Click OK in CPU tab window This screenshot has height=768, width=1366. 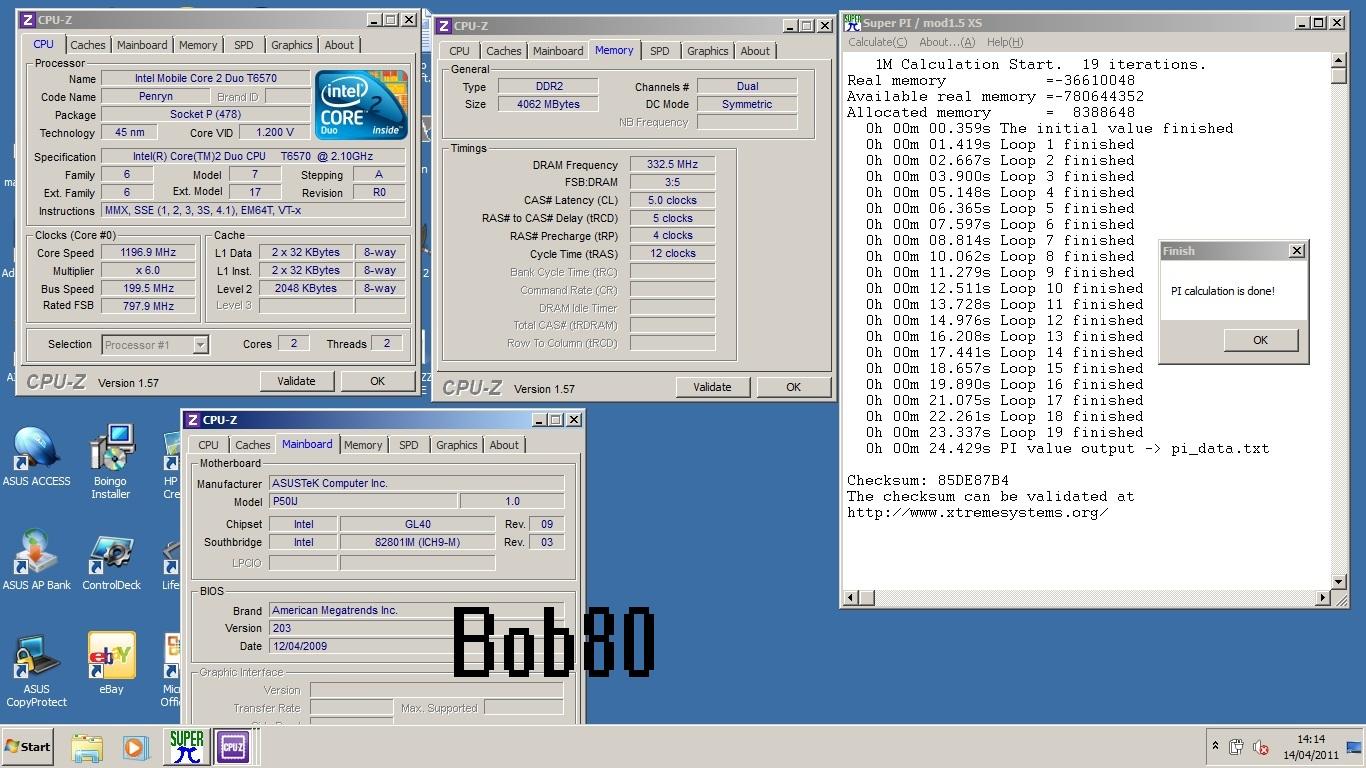pos(377,381)
